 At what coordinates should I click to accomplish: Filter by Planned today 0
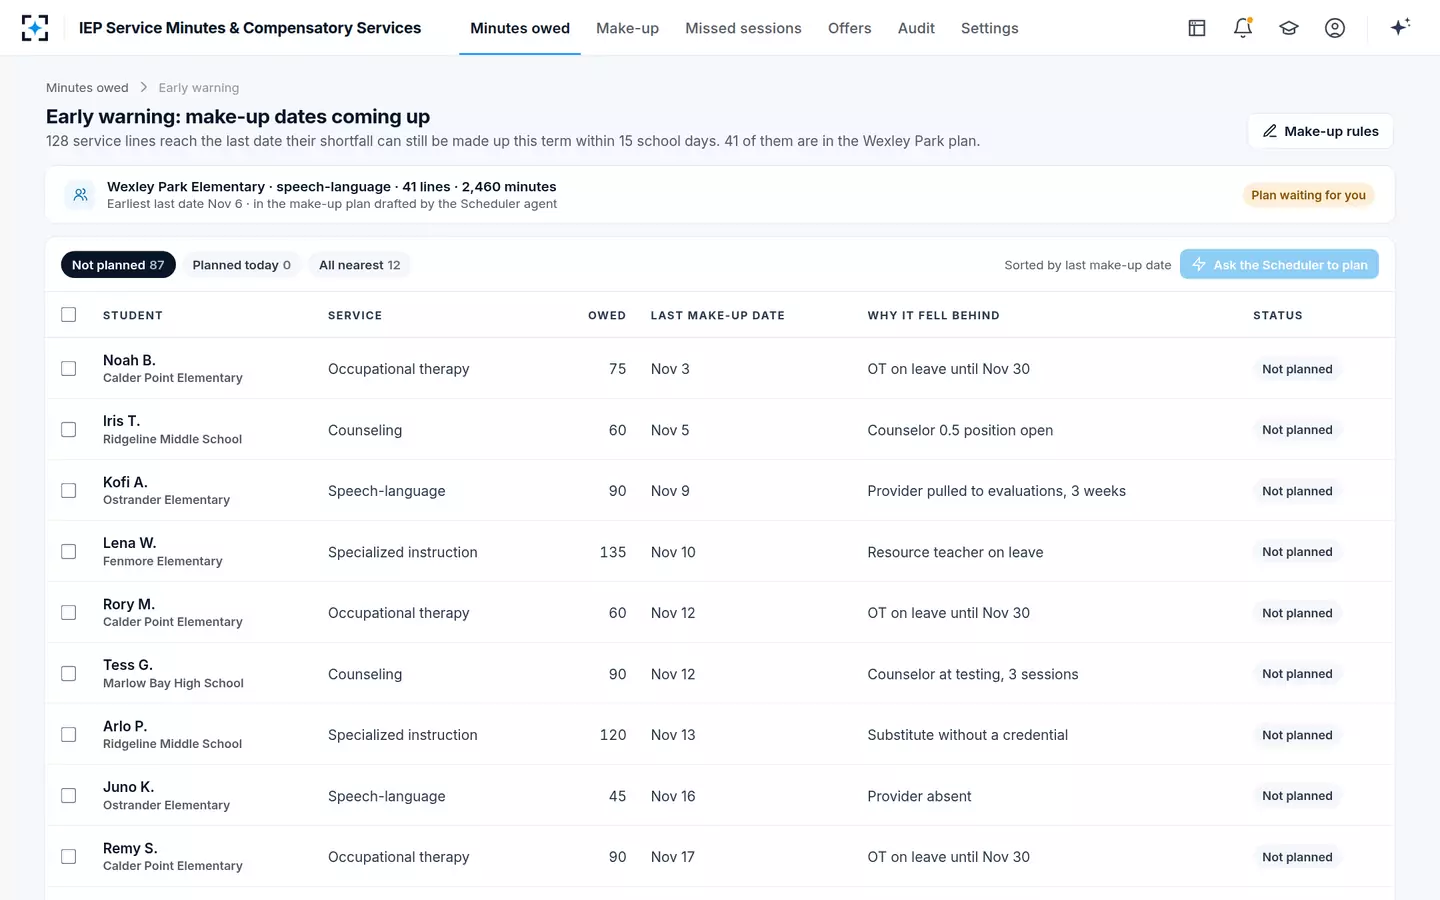point(241,265)
